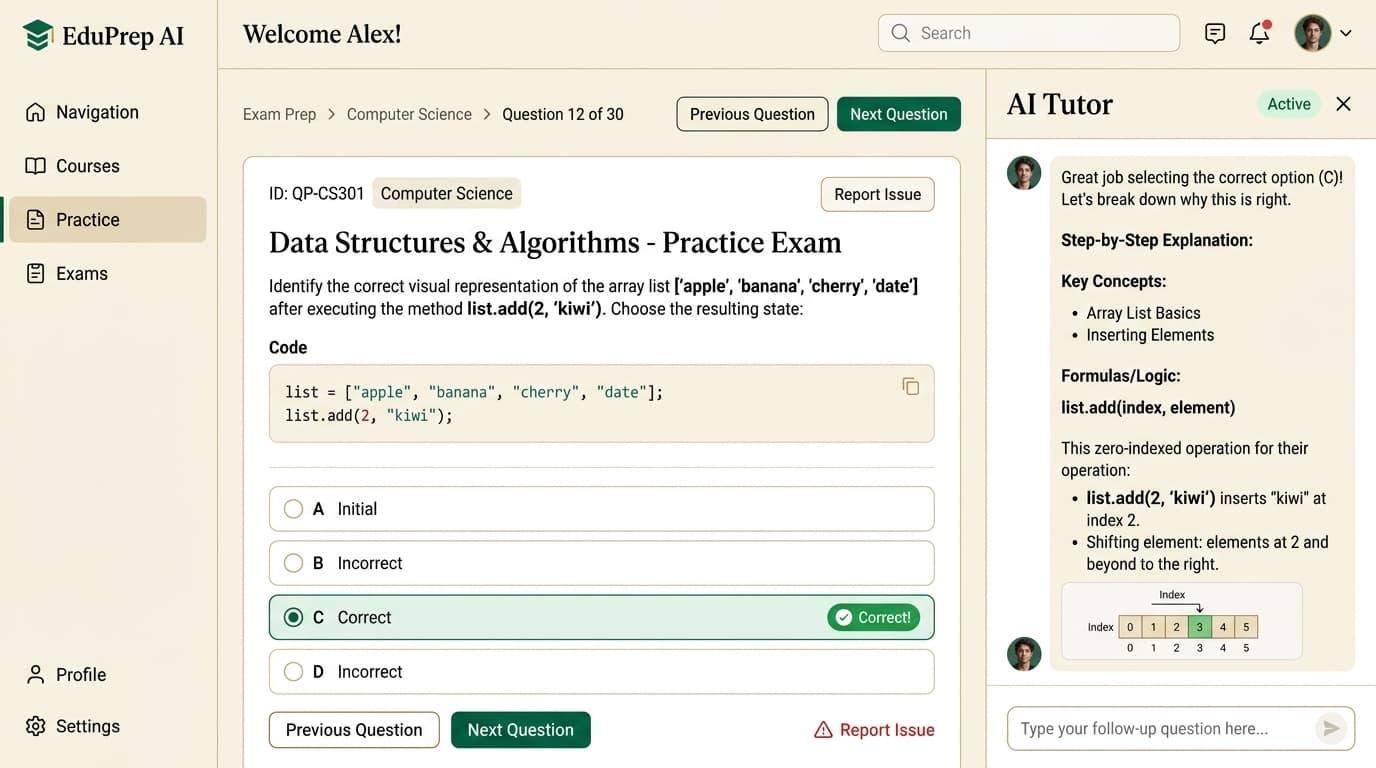Image resolution: width=1376 pixels, height=768 pixels.
Task: Click the Exams clipboard icon
Action: coord(36,273)
